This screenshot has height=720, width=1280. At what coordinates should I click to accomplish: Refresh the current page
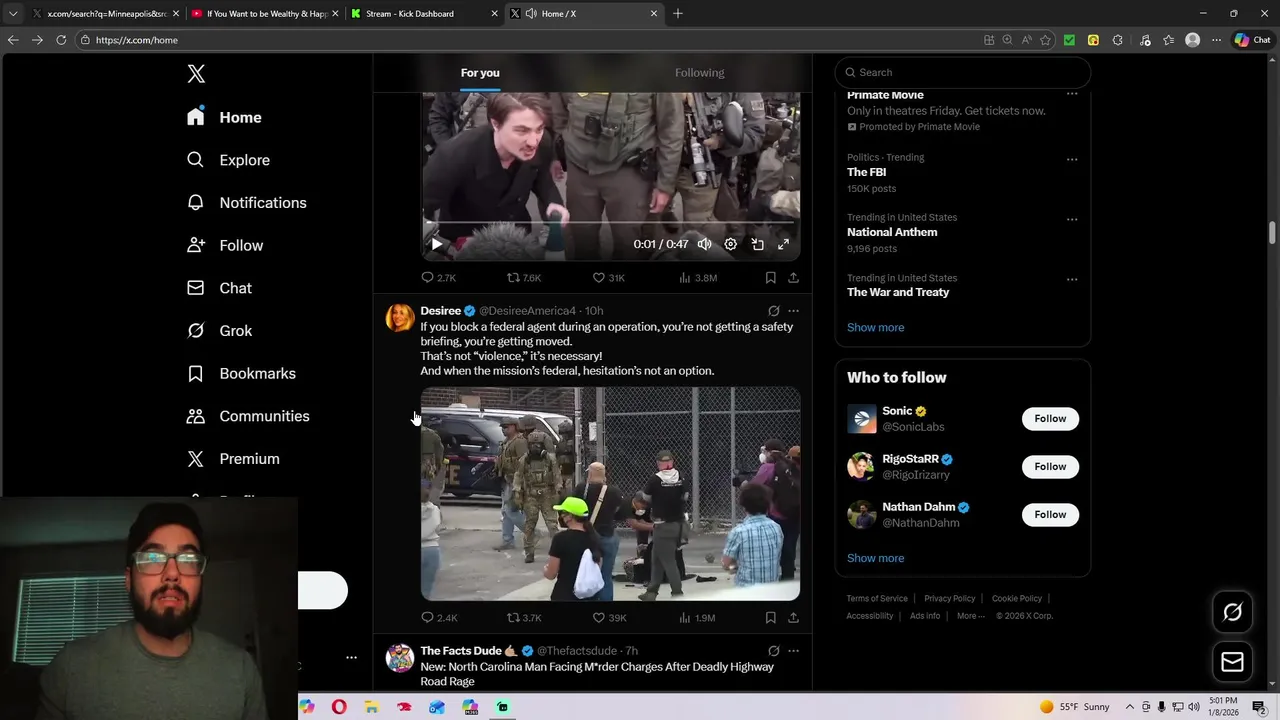(61, 40)
